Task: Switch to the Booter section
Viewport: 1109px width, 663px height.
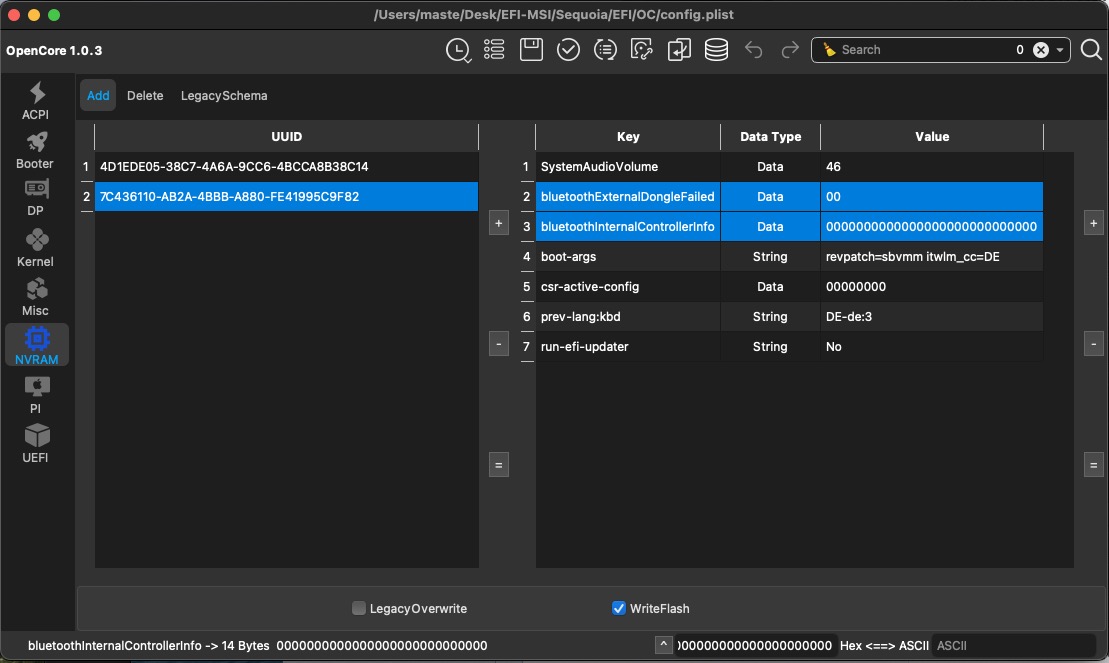Action: 36,151
